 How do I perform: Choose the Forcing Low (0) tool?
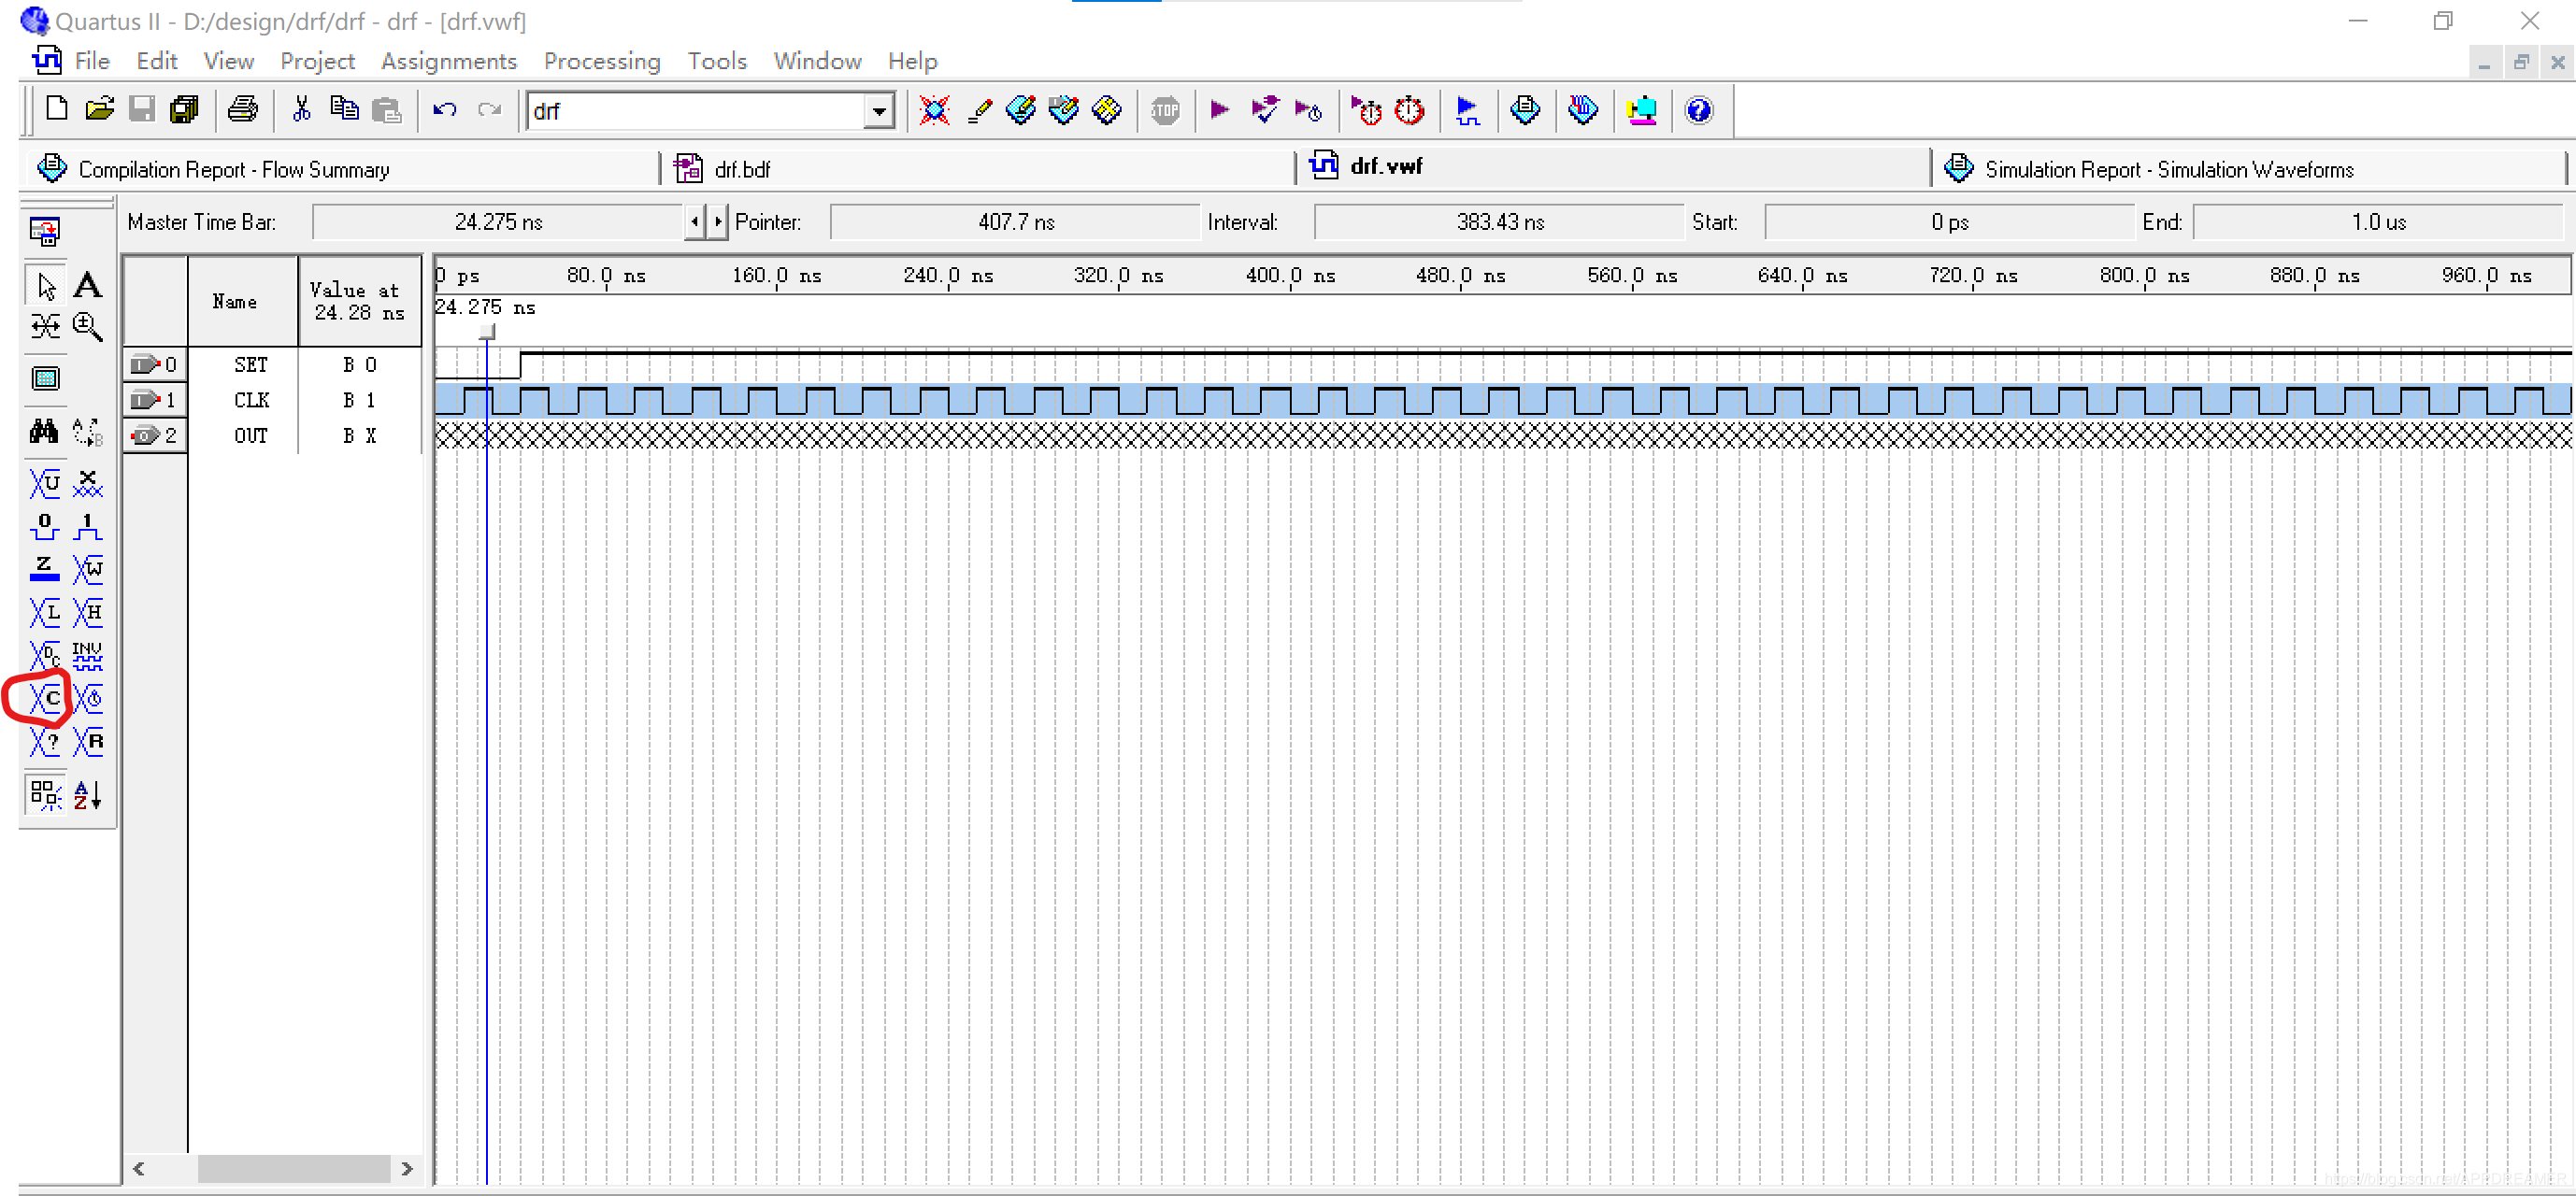[45, 527]
